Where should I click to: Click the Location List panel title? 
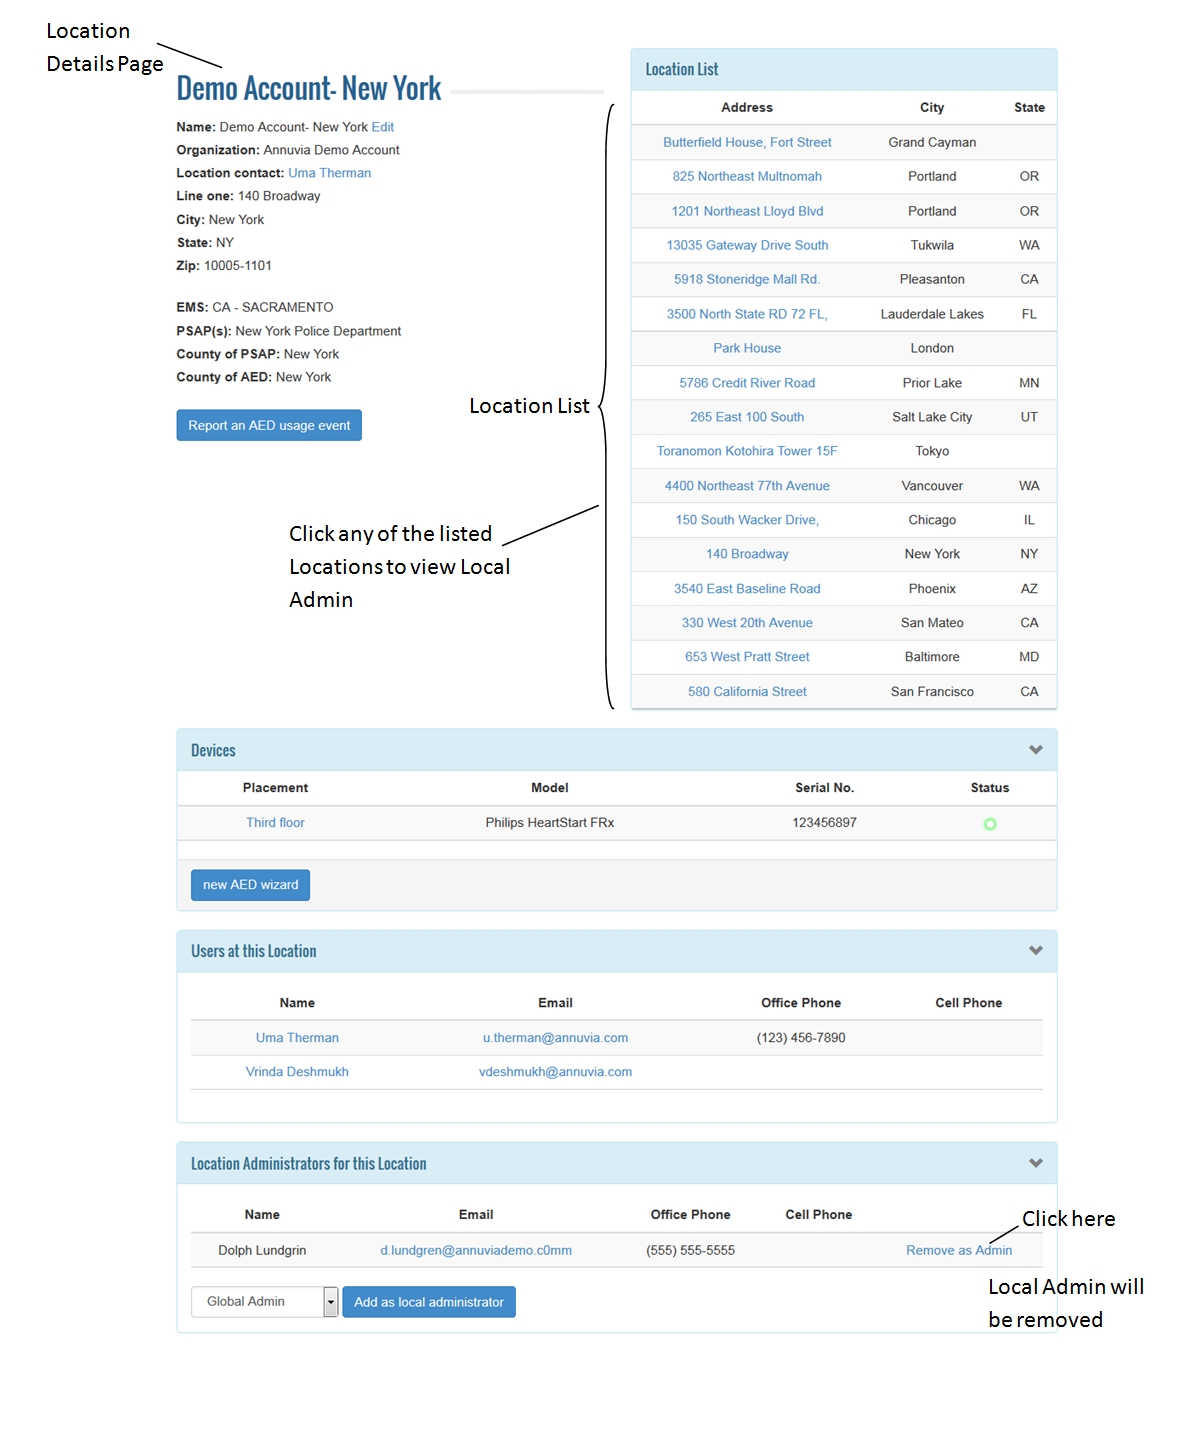tap(681, 69)
